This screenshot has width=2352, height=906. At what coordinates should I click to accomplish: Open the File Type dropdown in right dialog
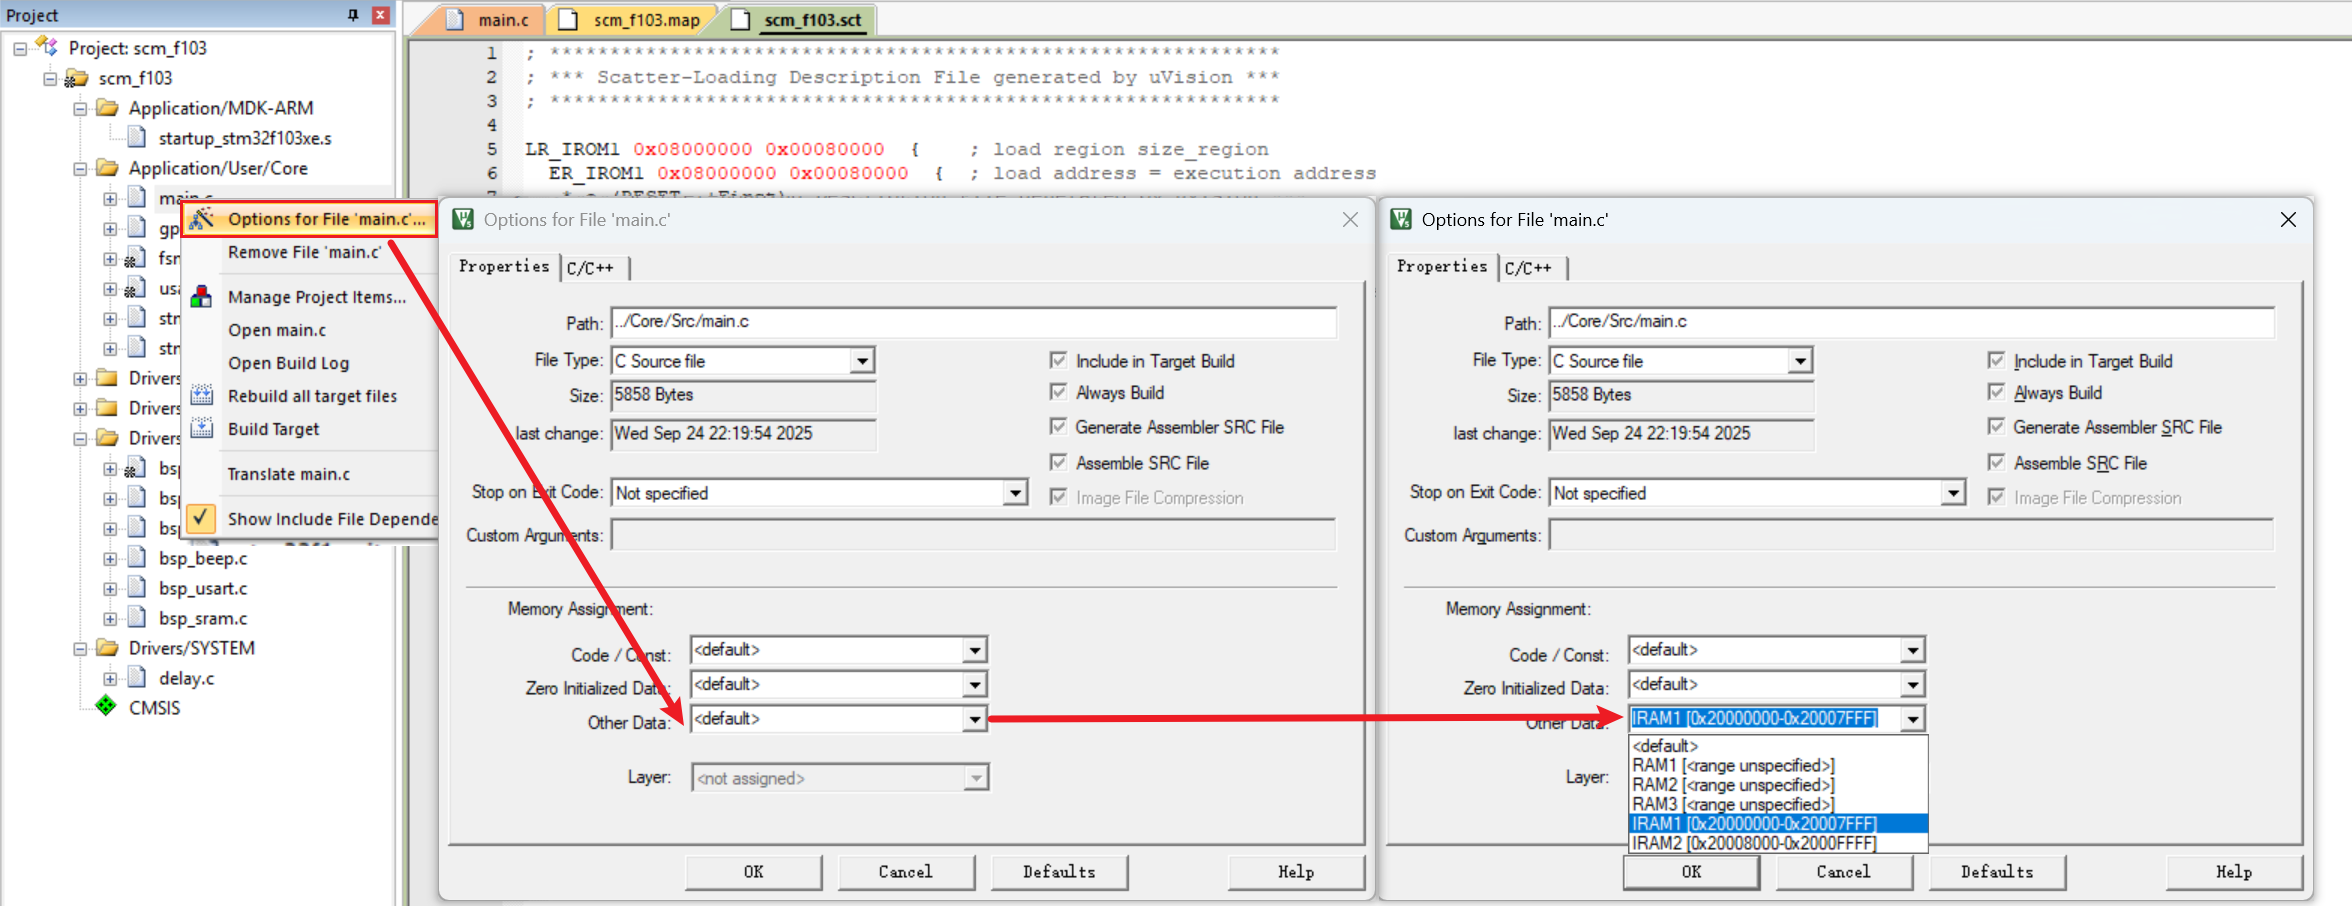1800,361
